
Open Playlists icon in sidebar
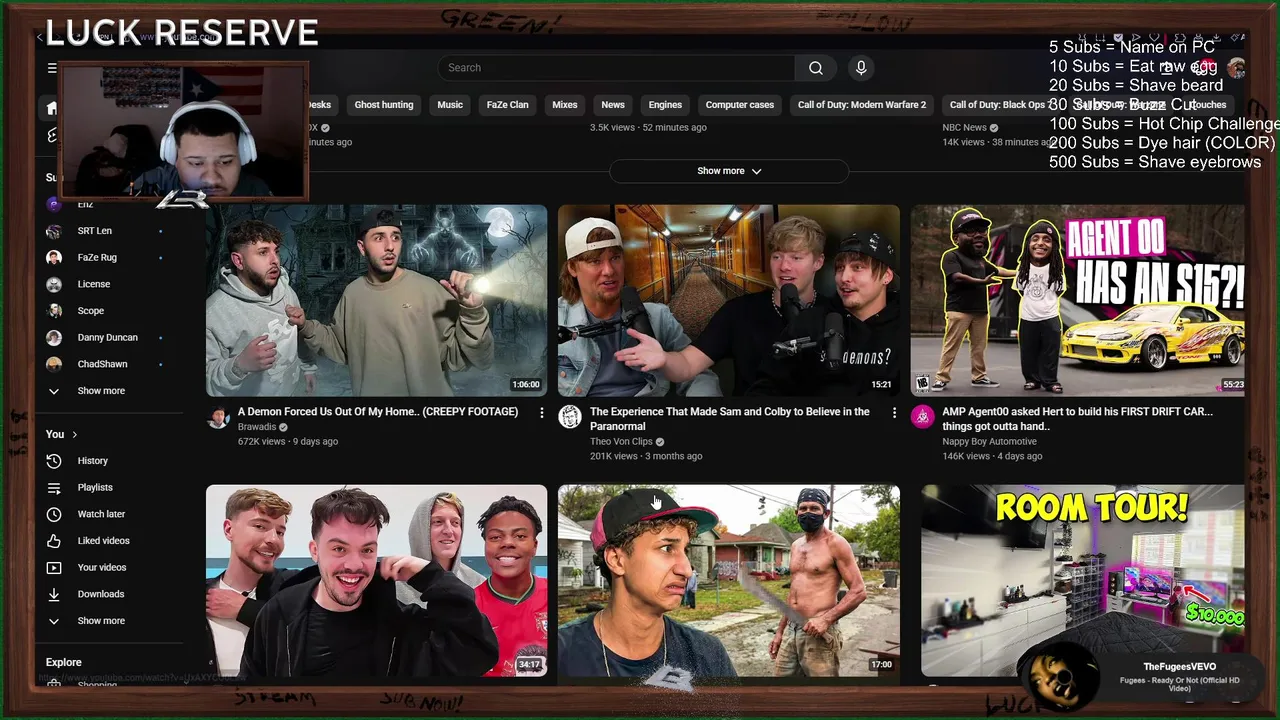(54, 488)
